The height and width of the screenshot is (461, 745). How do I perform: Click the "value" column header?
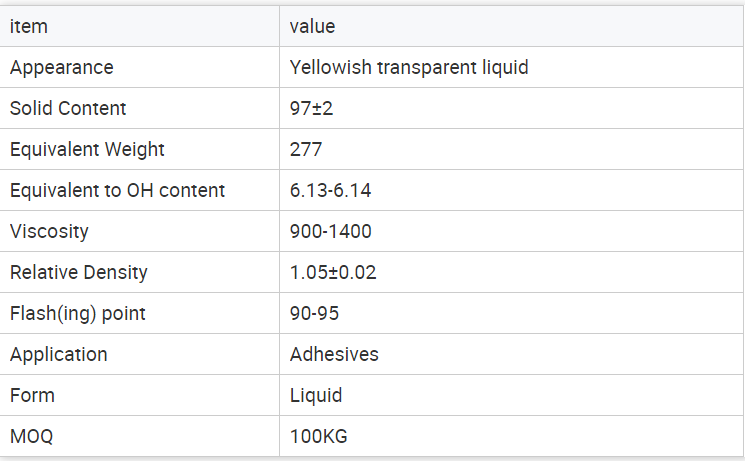click(312, 27)
